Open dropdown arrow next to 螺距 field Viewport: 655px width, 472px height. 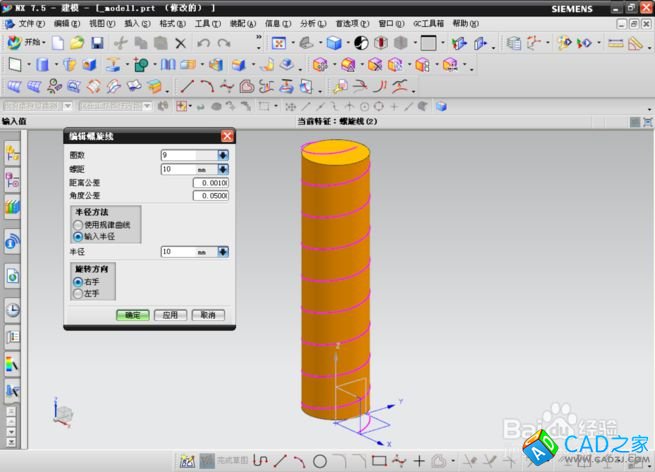tap(223, 169)
